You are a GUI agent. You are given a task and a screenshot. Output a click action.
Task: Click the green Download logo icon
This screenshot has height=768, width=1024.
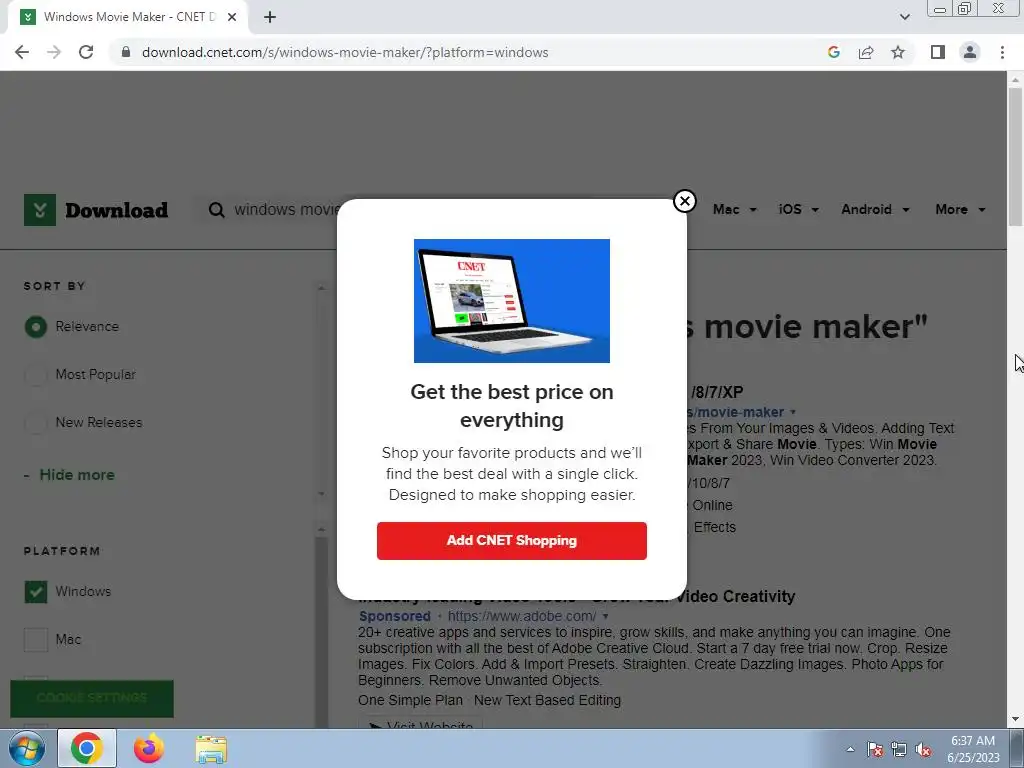[40, 210]
